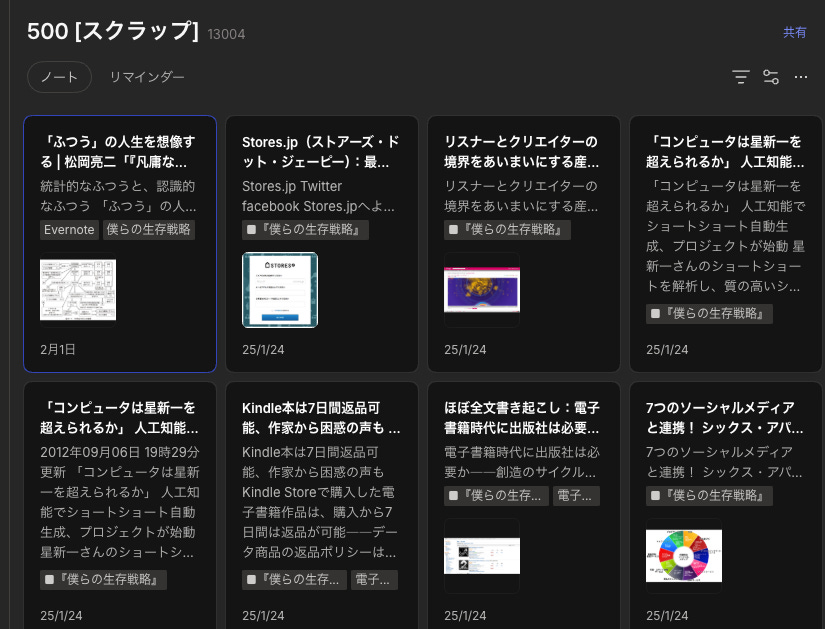The height and width of the screenshot is (629, 825).
Task: Open the three-dot more actions menu
Action: point(801,77)
